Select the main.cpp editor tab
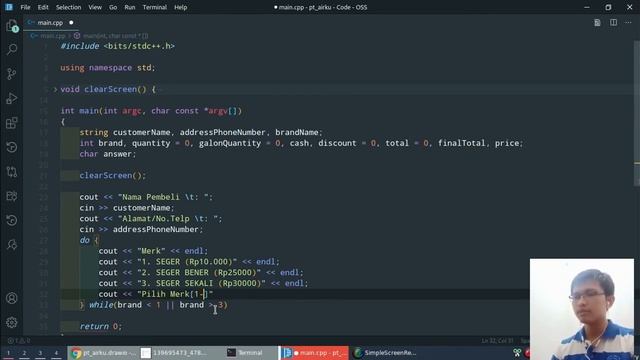 pyautogui.click(x=51, y=23)
